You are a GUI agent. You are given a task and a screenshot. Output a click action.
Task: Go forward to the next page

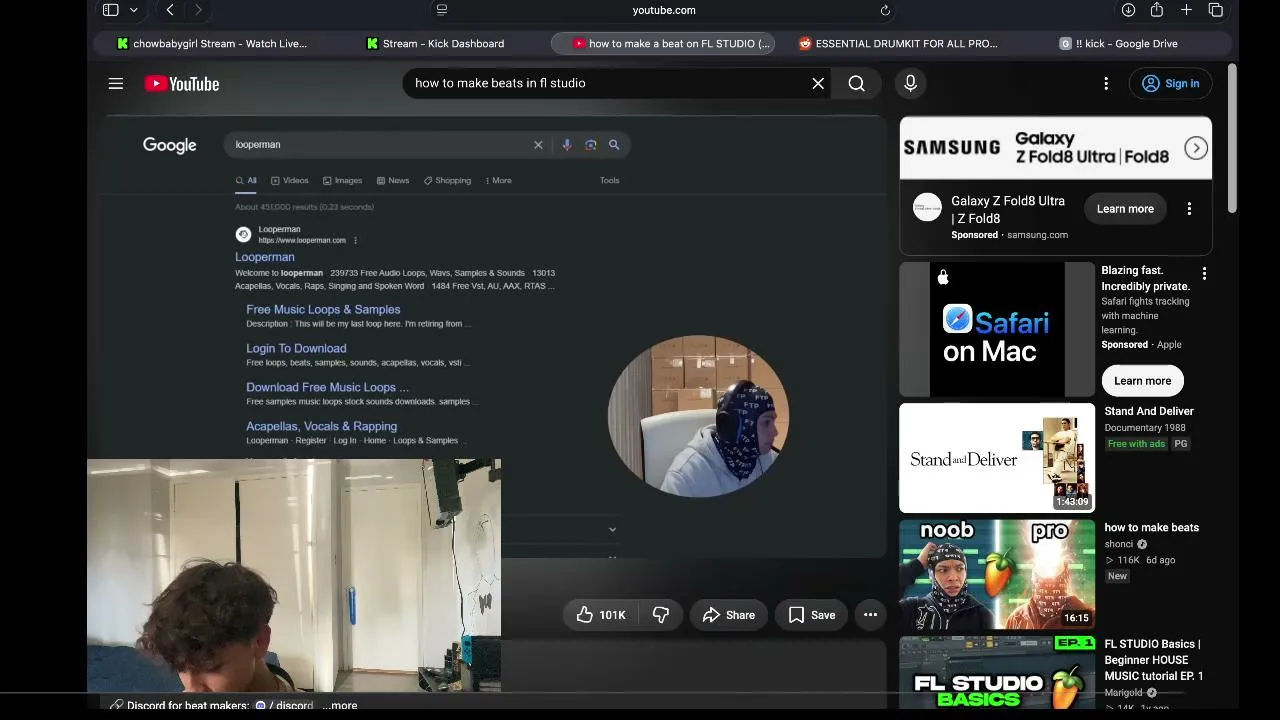click(x=198, y=10)
